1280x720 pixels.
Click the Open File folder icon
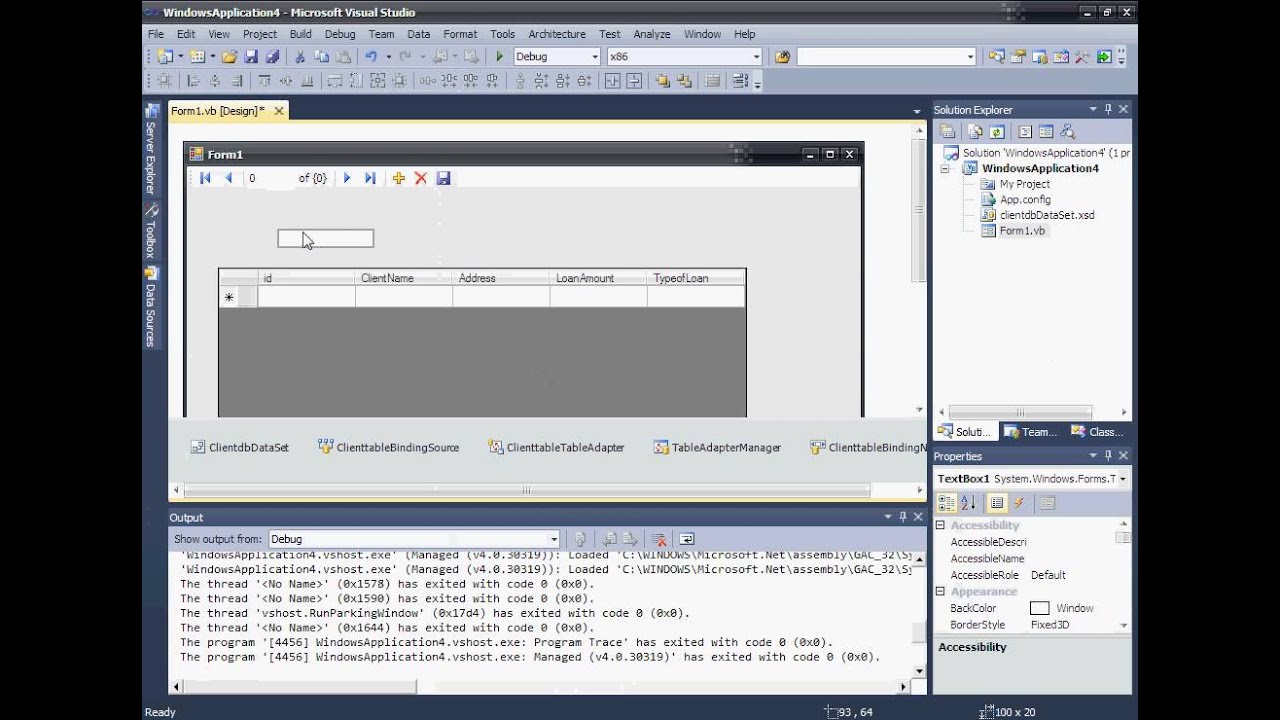[x=230, y=57]
